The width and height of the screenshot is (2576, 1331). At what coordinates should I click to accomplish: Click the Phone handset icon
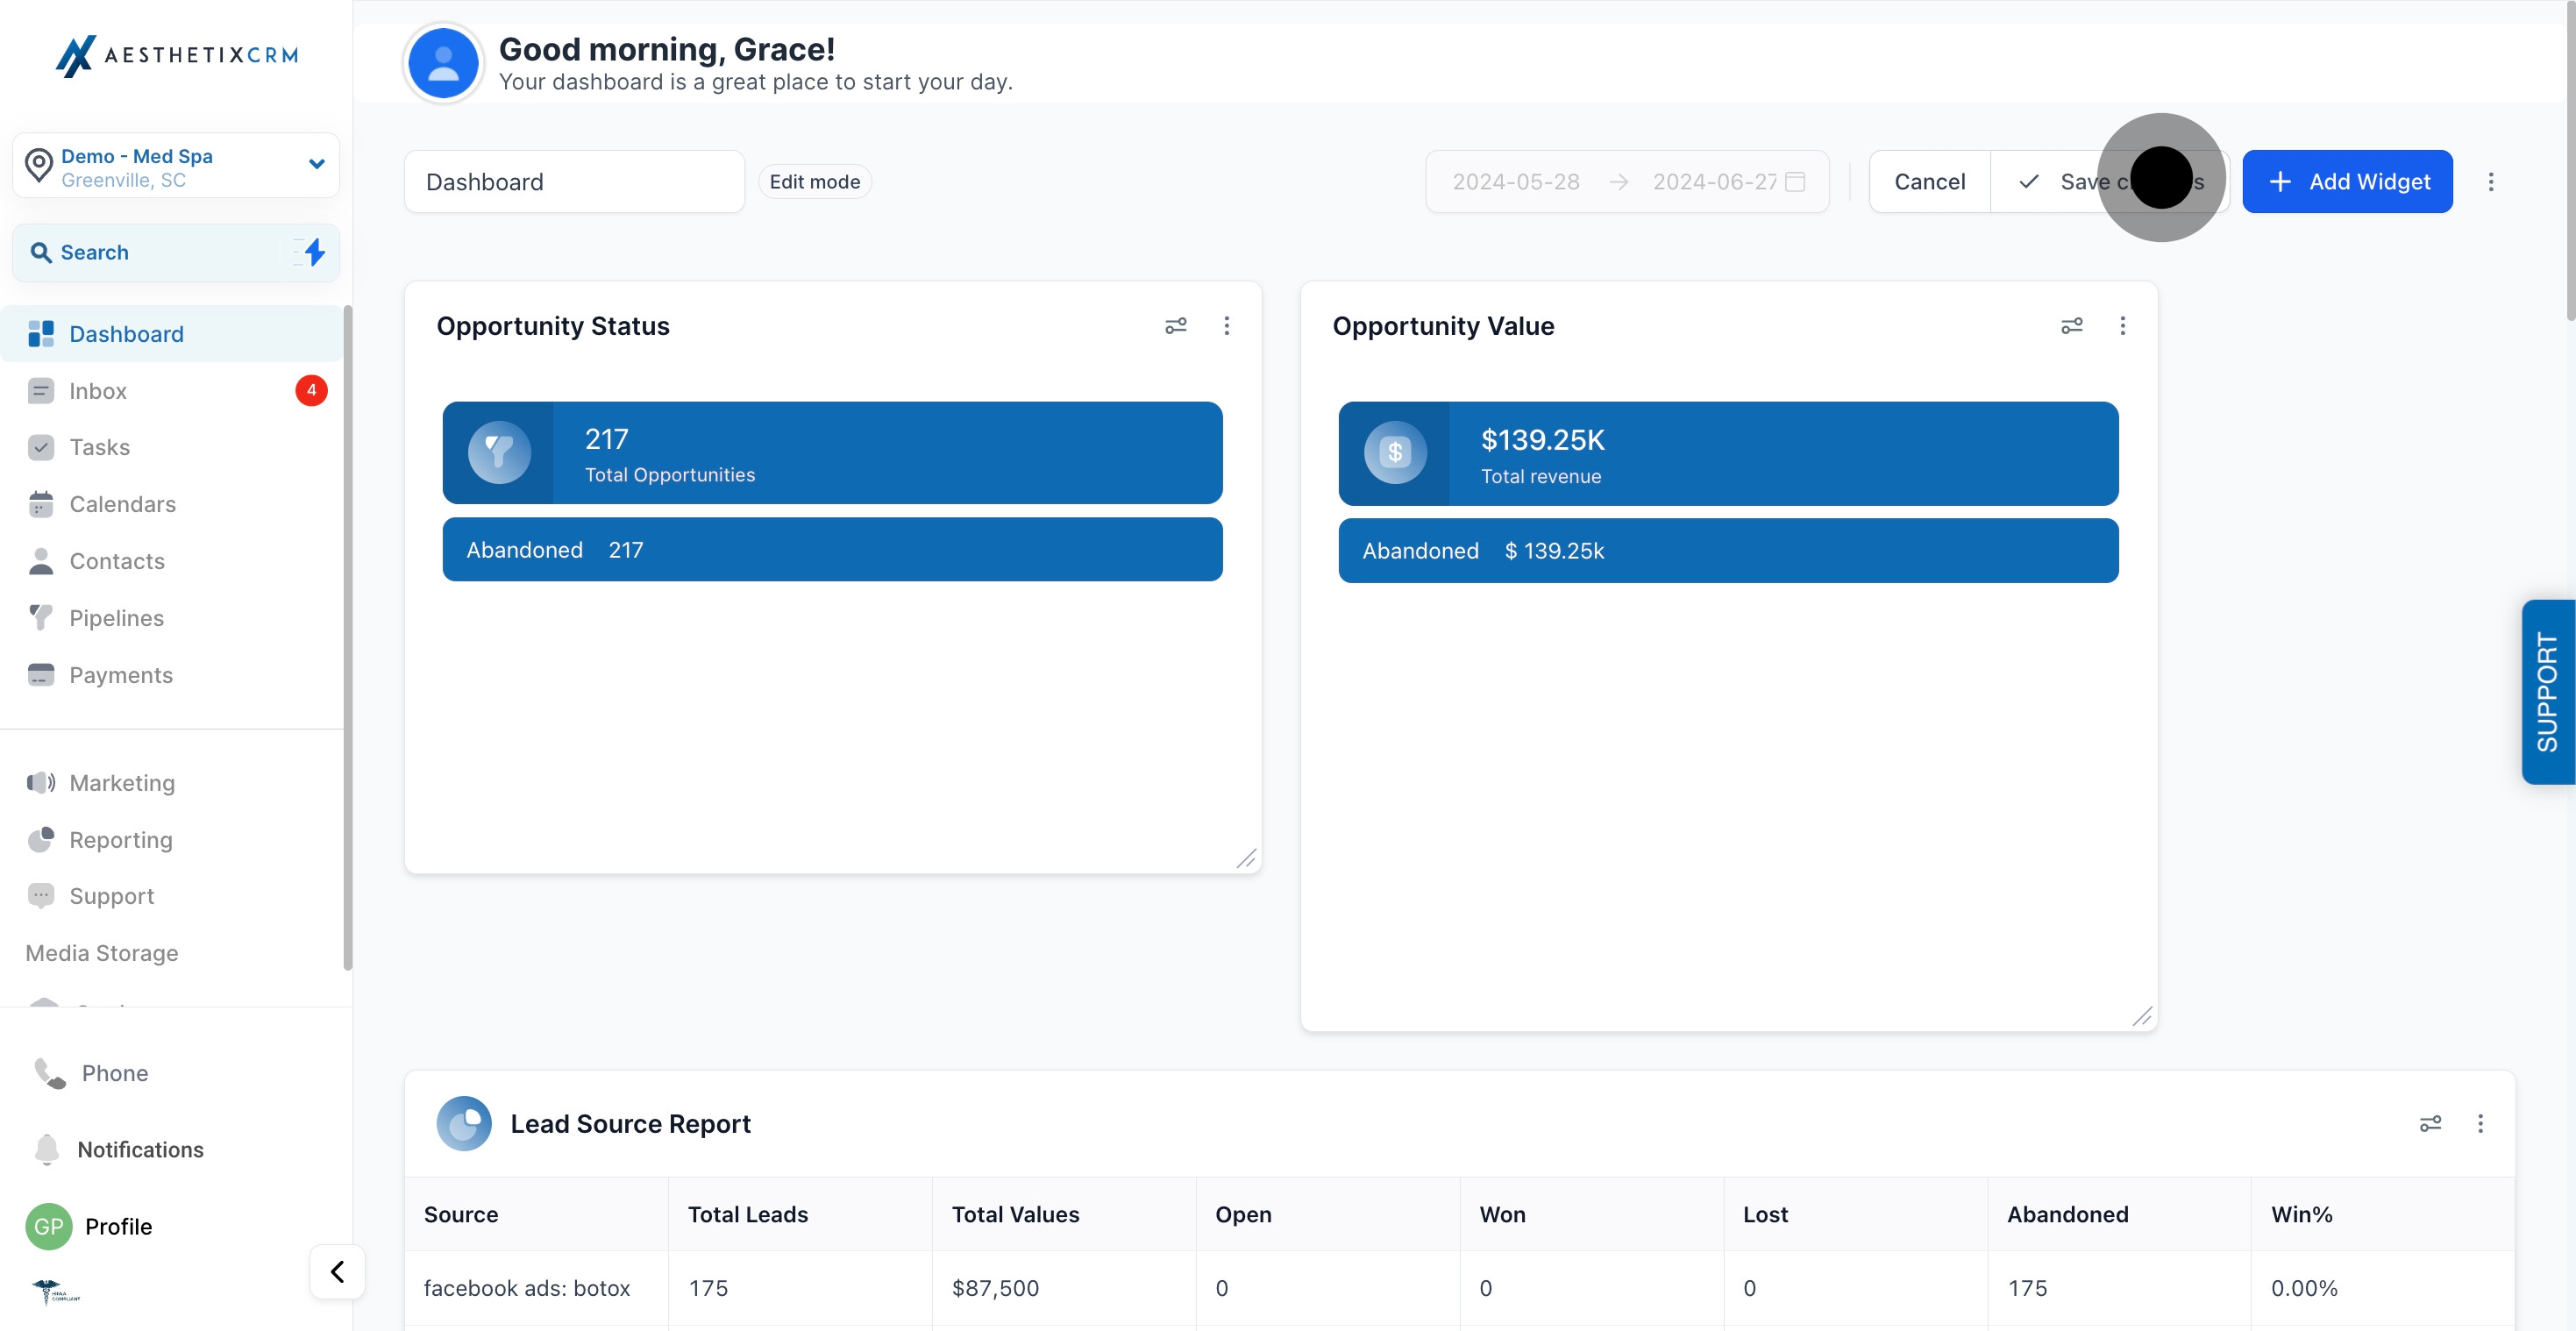(50, 1073)
